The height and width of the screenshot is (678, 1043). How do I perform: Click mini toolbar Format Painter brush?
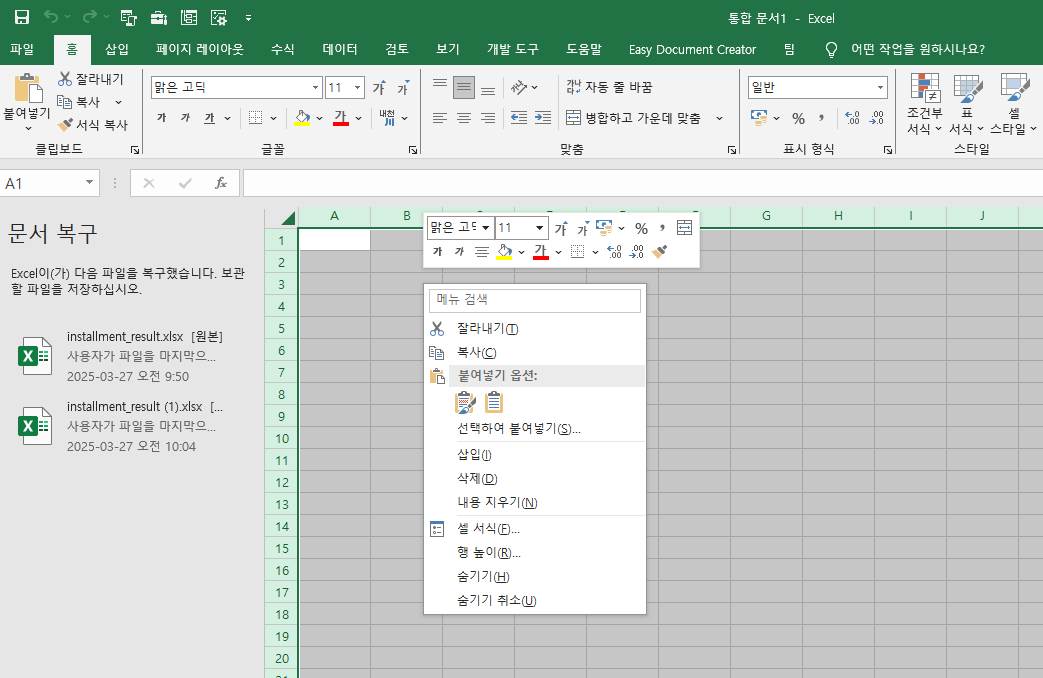click(x=659, y=252)
